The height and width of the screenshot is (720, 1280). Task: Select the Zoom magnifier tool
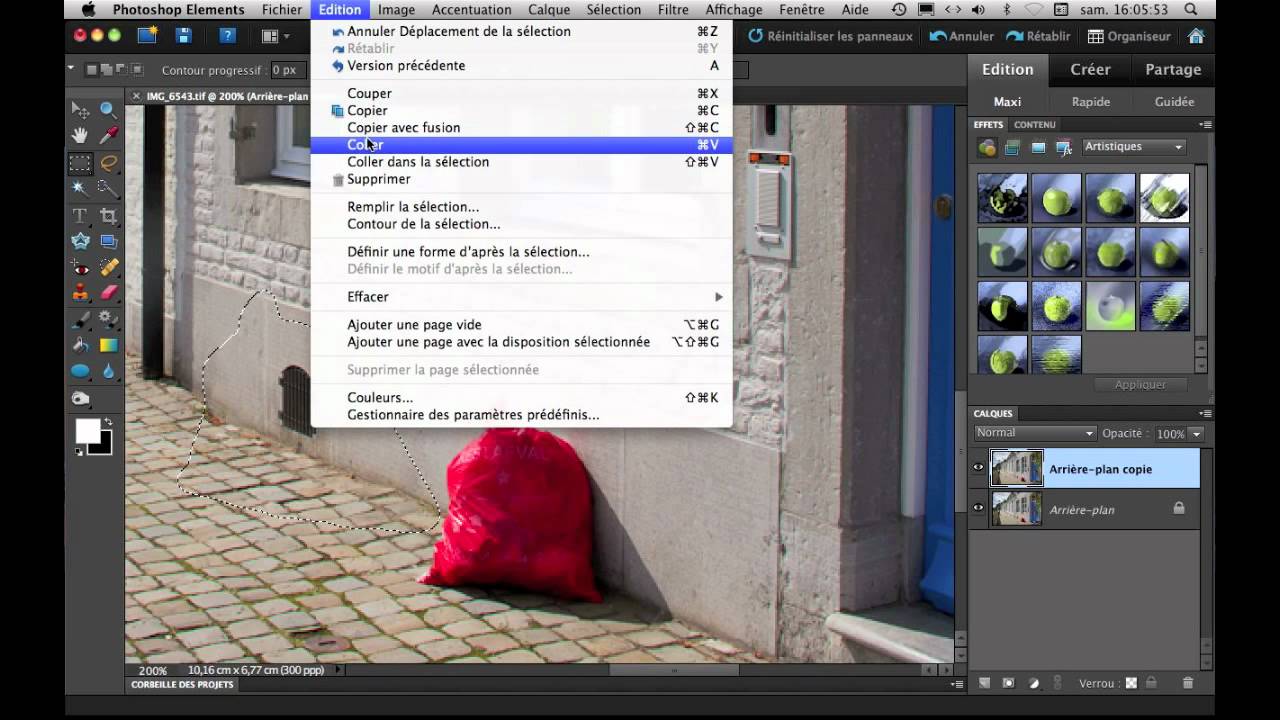[x=108, y=110]
